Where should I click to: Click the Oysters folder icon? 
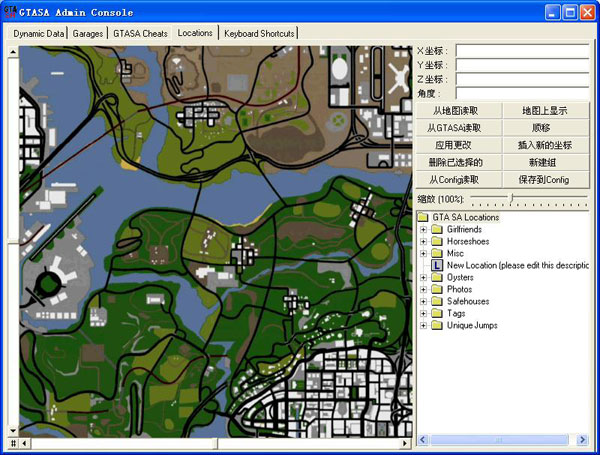[437, 277]
